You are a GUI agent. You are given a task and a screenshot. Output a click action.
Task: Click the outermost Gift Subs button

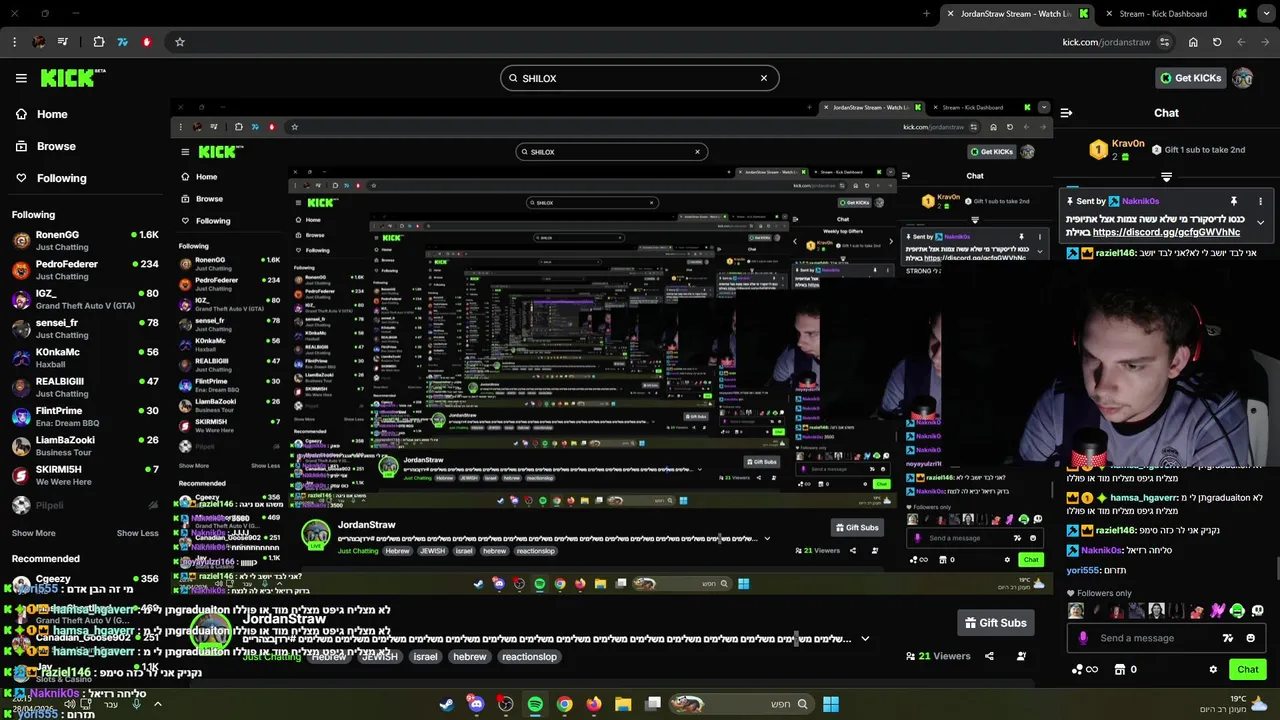pos(995,623)
